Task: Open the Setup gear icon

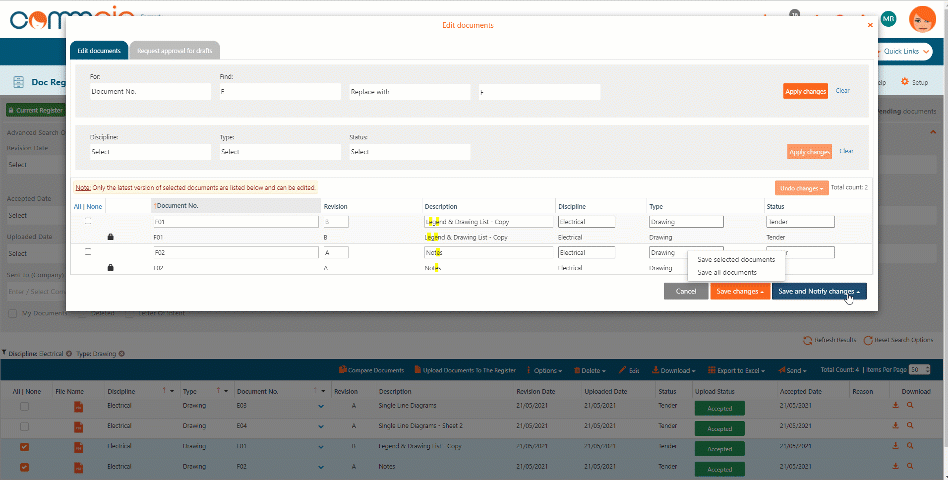Action: [x=904, y=82]
